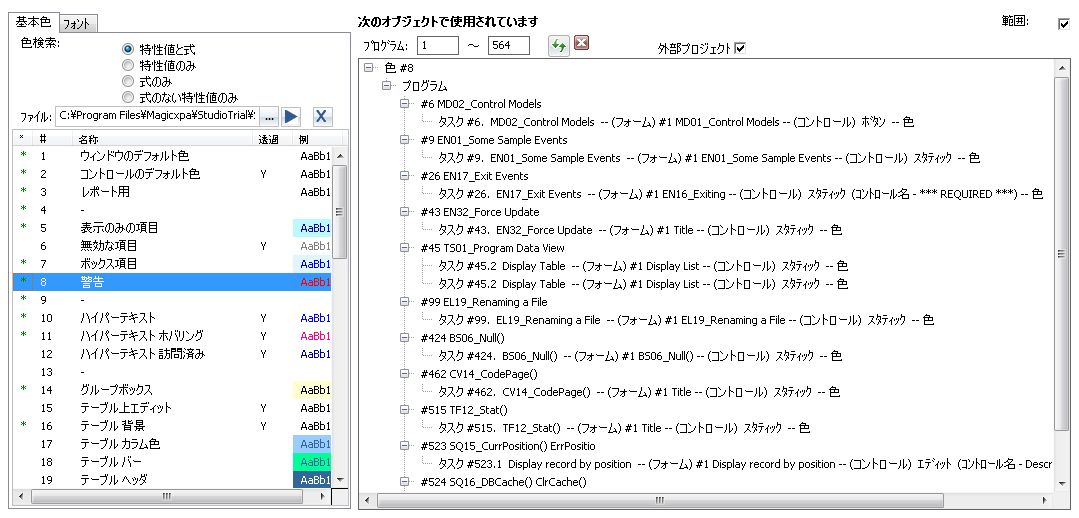Click the テーブル ヘッダ dark blue sample

[312, 479]
